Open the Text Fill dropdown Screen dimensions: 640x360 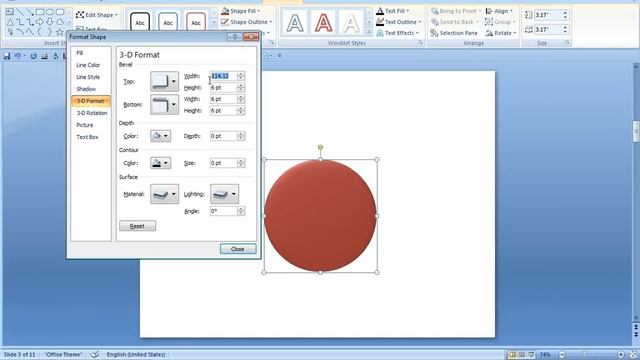tap(394, 11)
